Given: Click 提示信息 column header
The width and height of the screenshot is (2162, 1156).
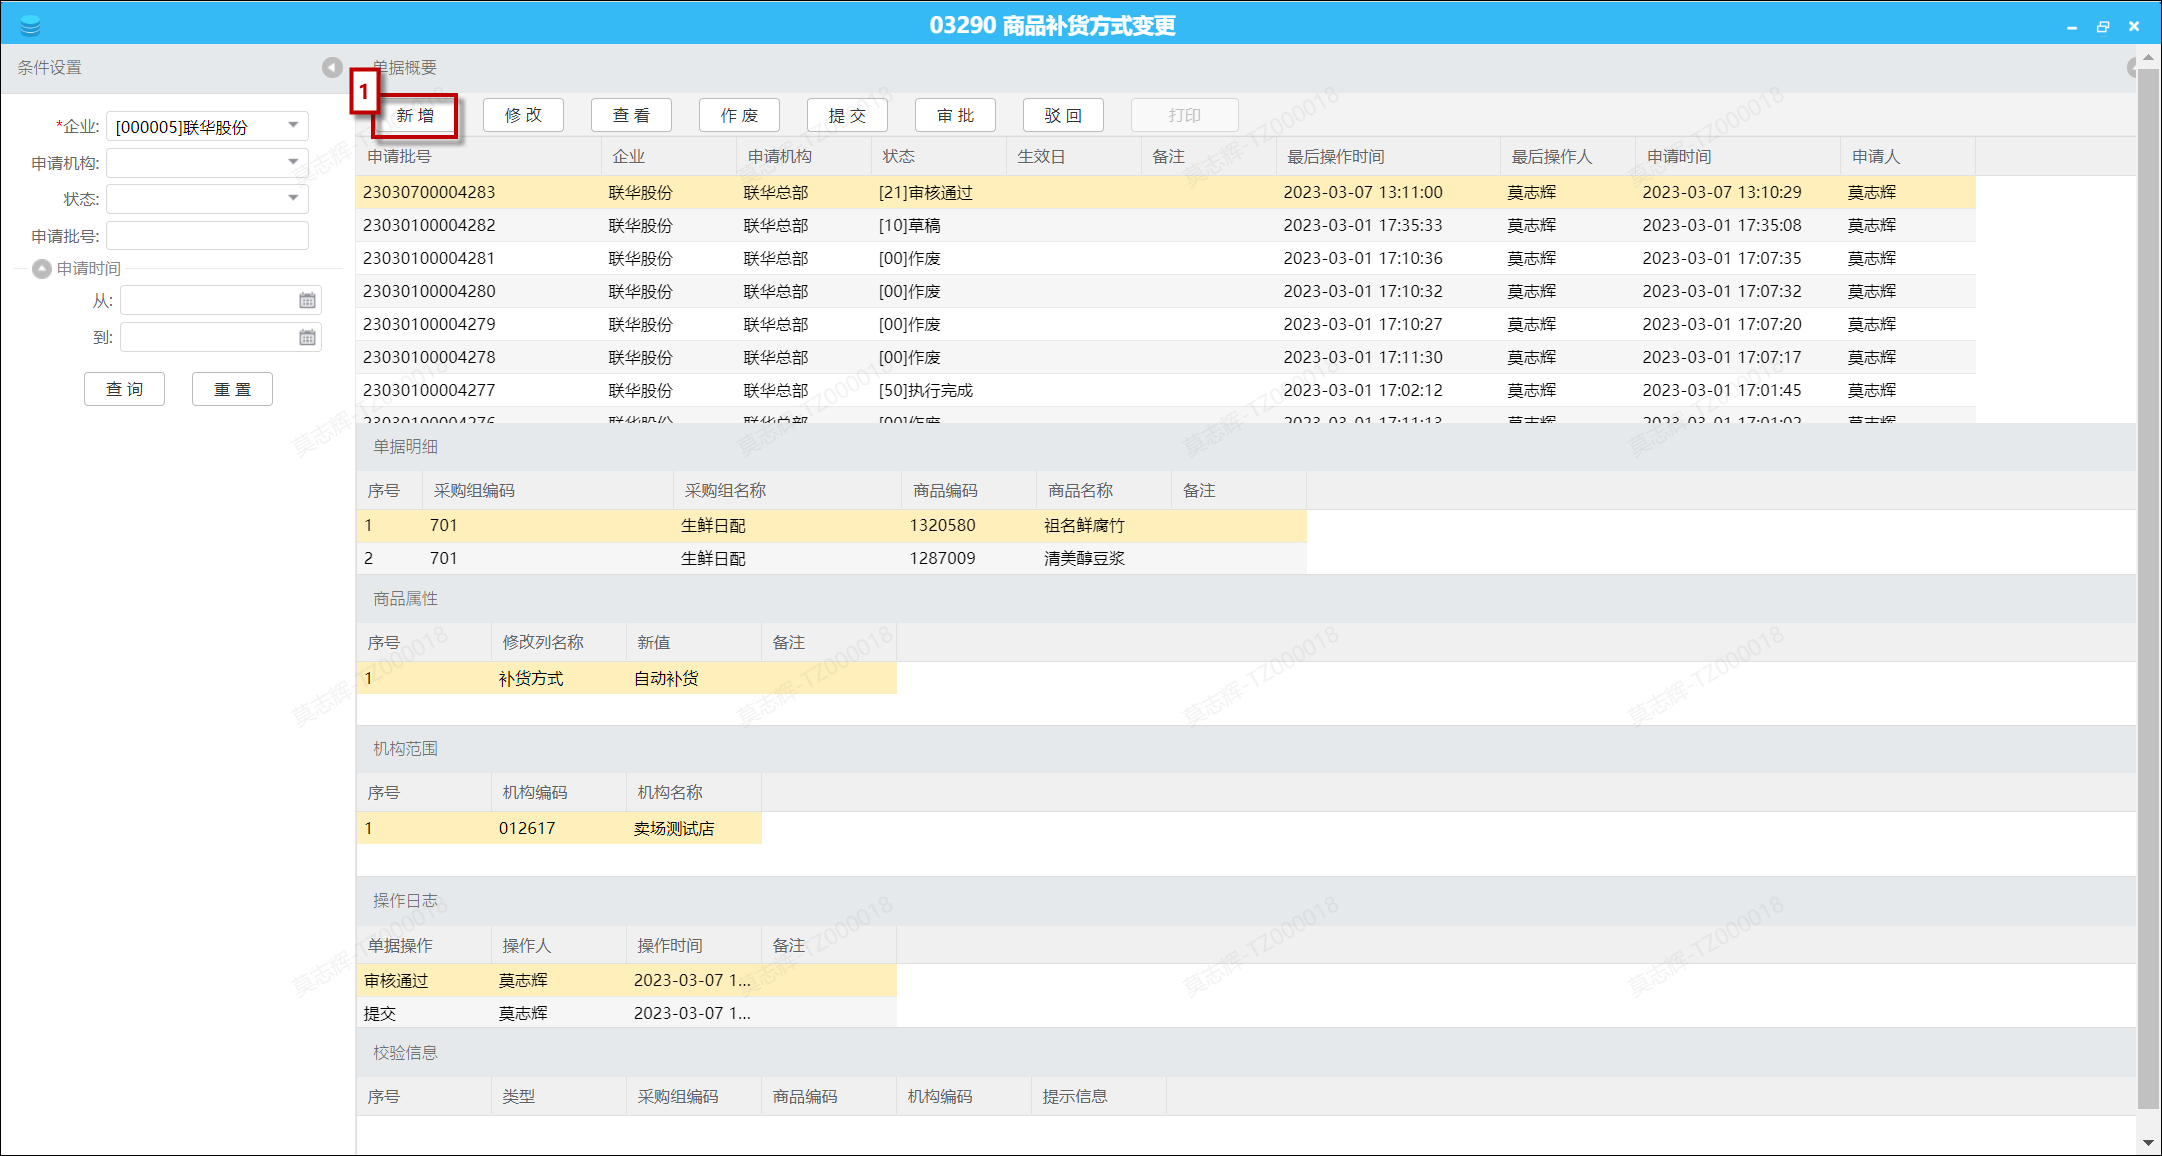Looking at the screenshot, I should click(1098, 1096).
